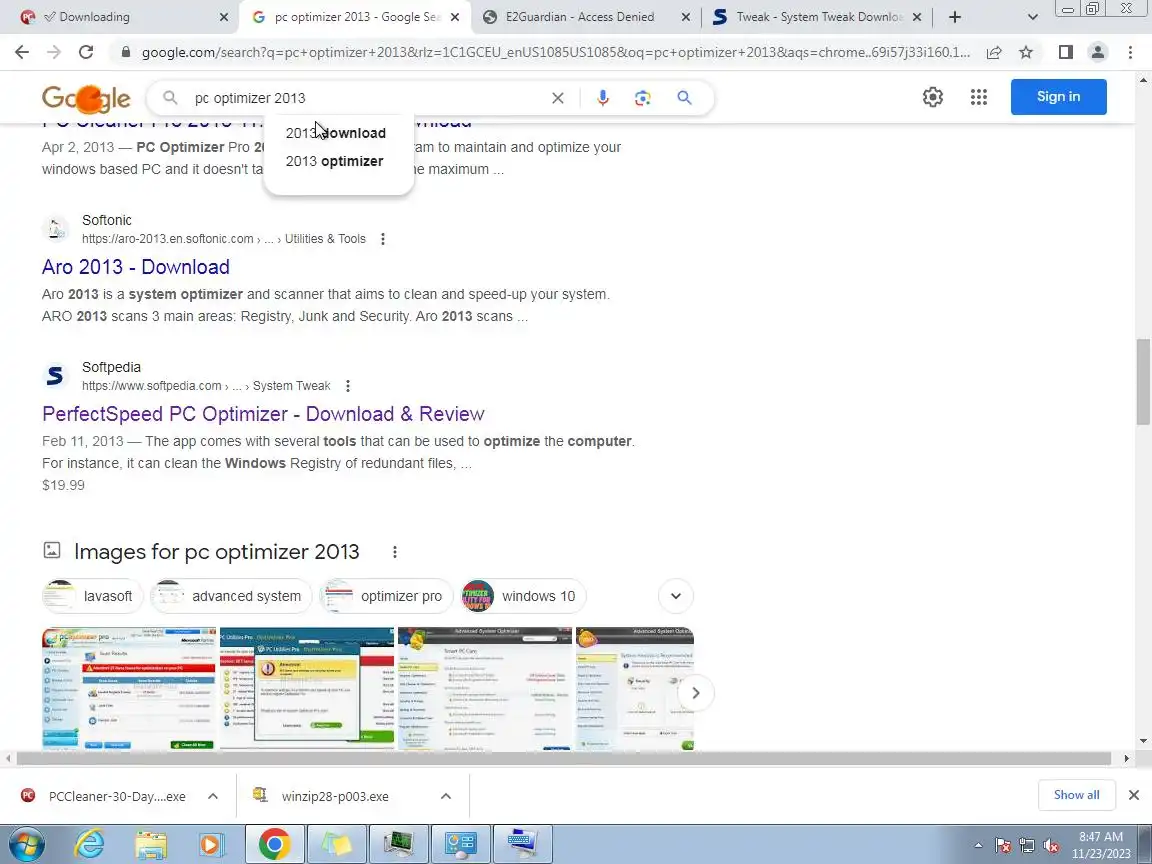
Task: Open Softpedia favicon next to result
Action: pos(55,375)
